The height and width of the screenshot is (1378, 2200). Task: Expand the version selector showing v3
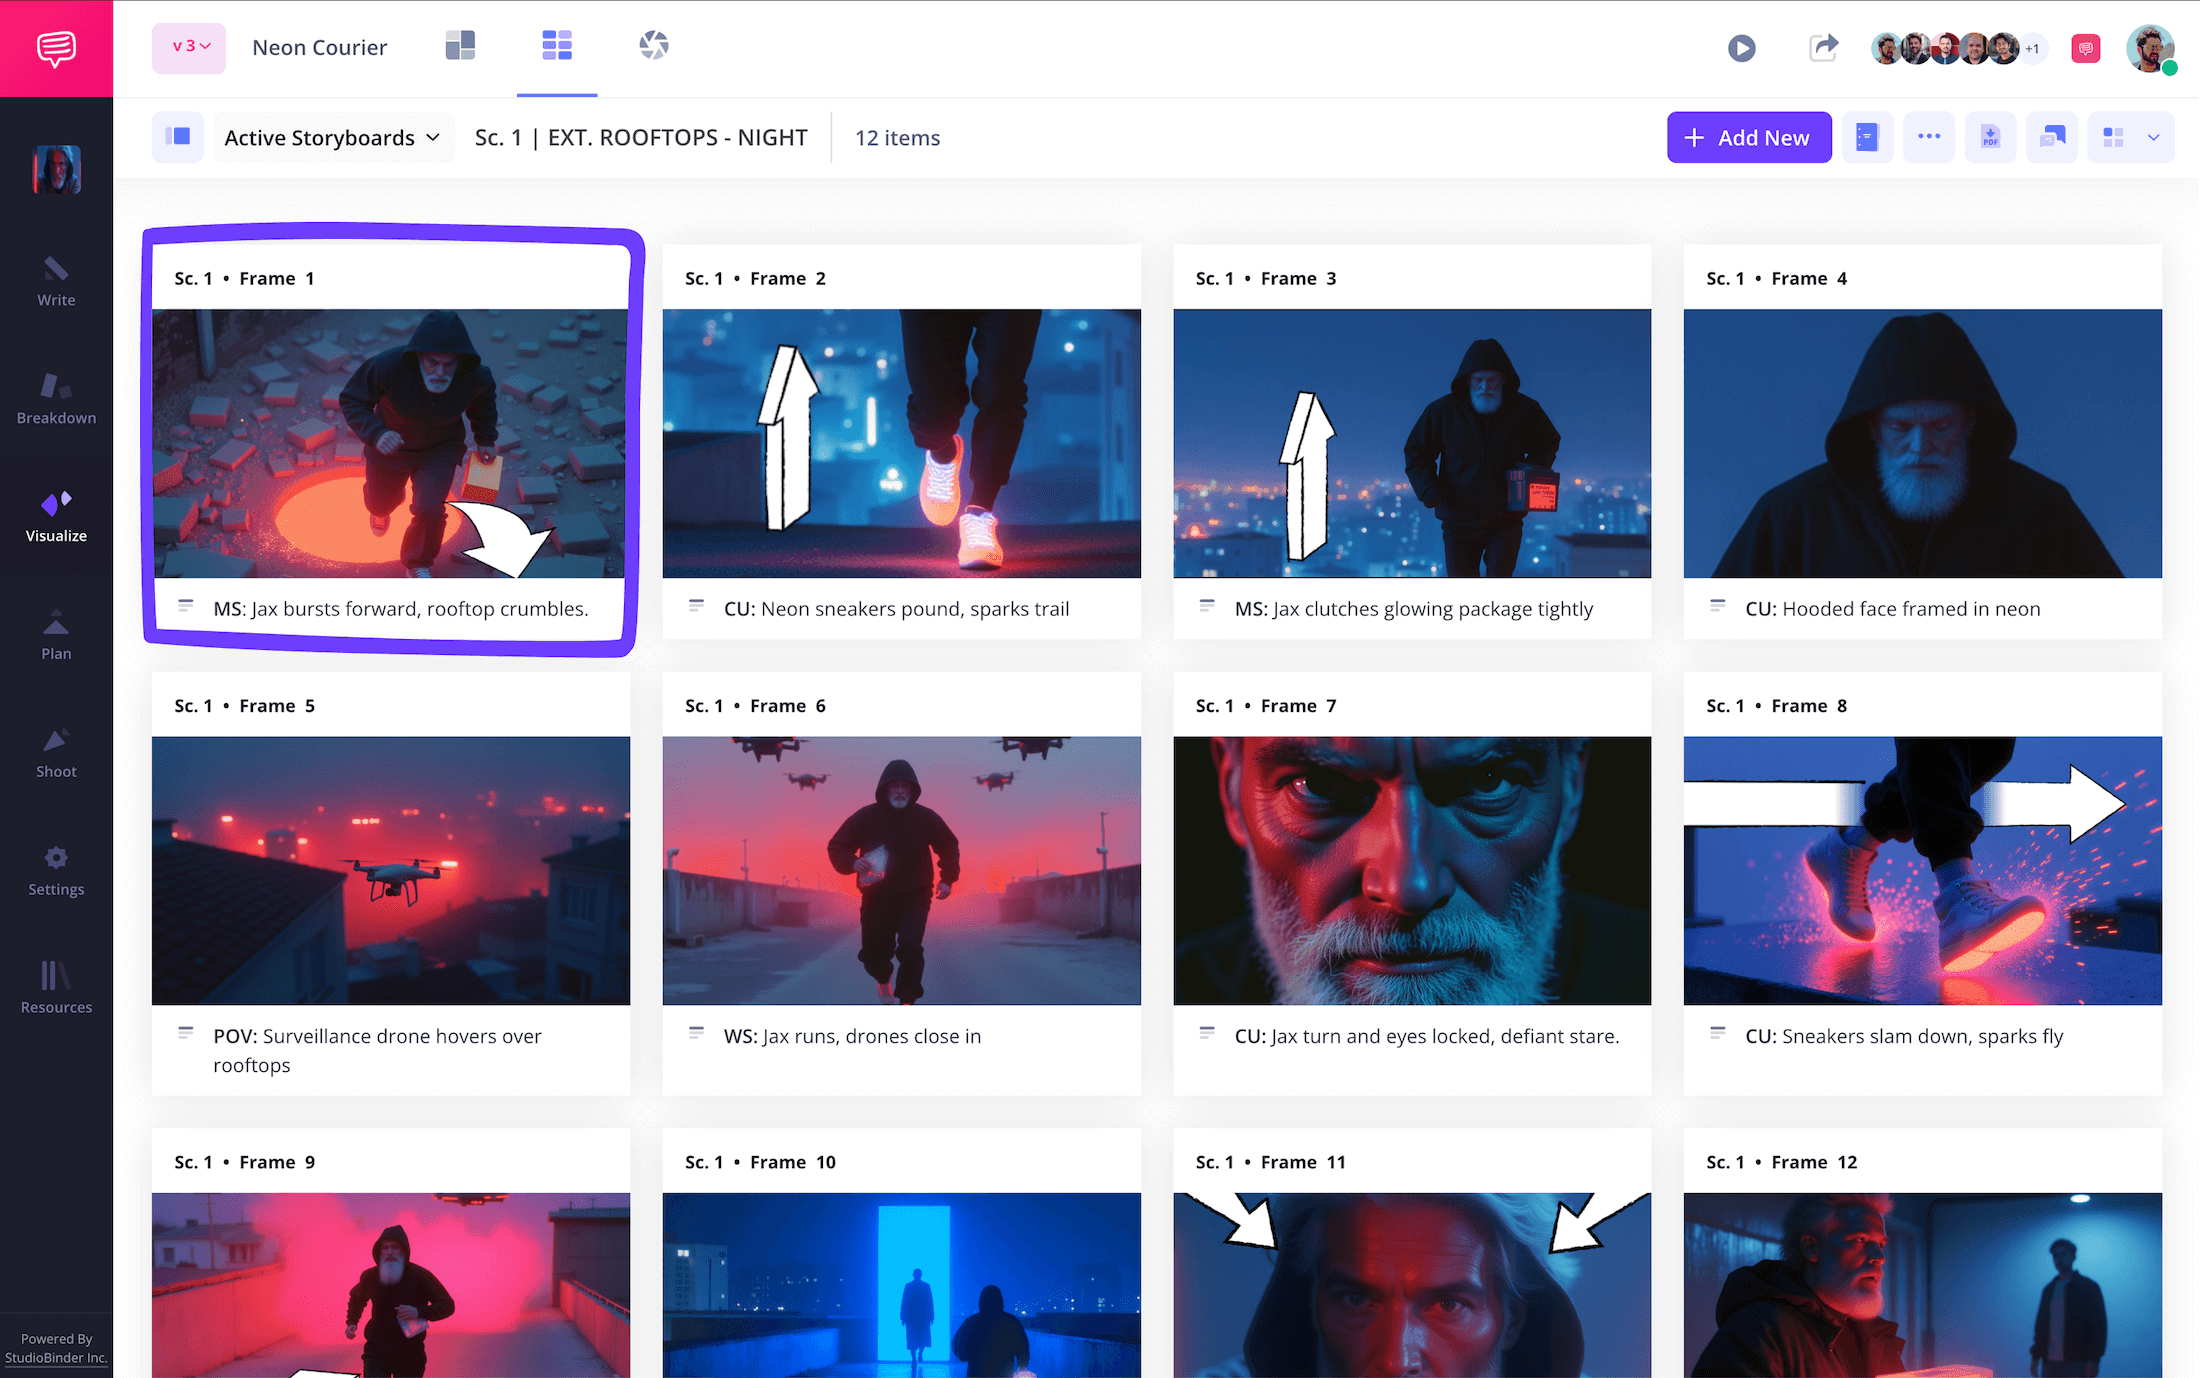click(x=188, y=47)
